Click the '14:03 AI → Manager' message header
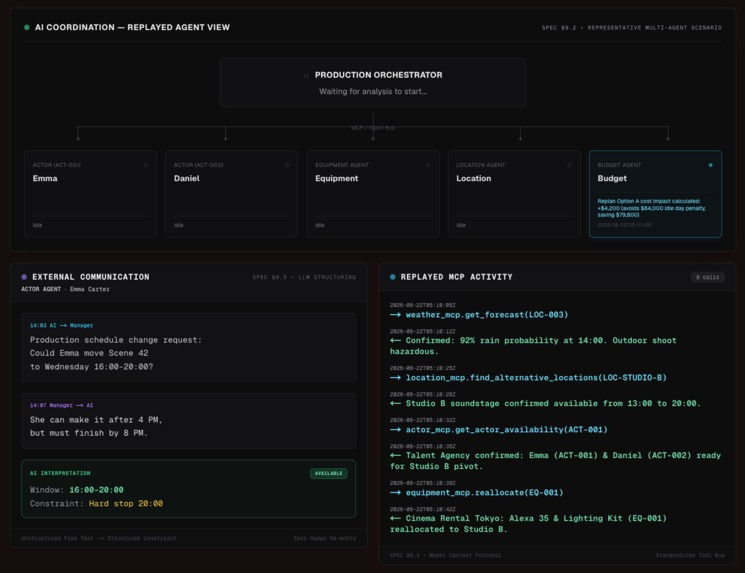The image size is (745, 573). tap(61, 325)
